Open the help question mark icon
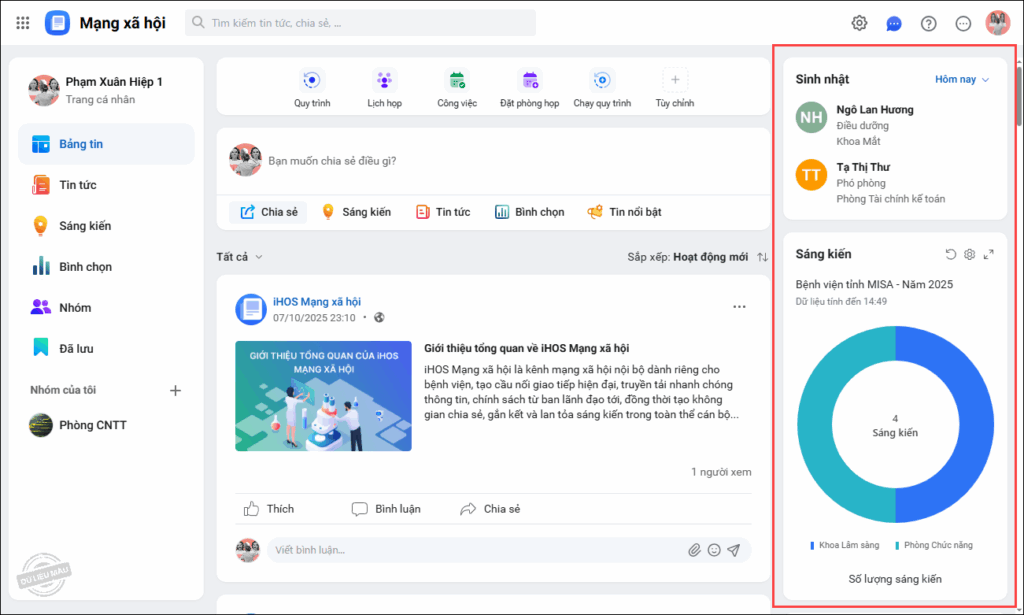The height and width of the screenshot is (615, 1024). [929, 24]
